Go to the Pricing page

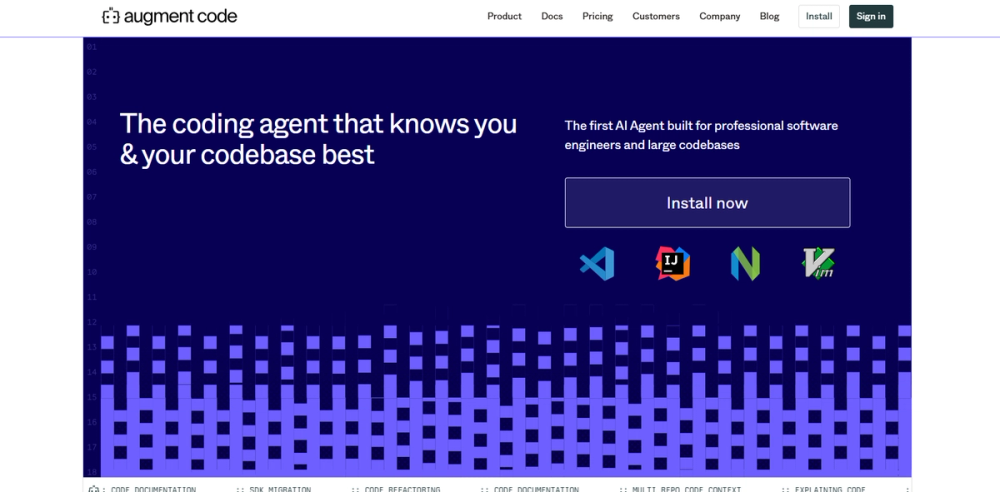[598, 17]
